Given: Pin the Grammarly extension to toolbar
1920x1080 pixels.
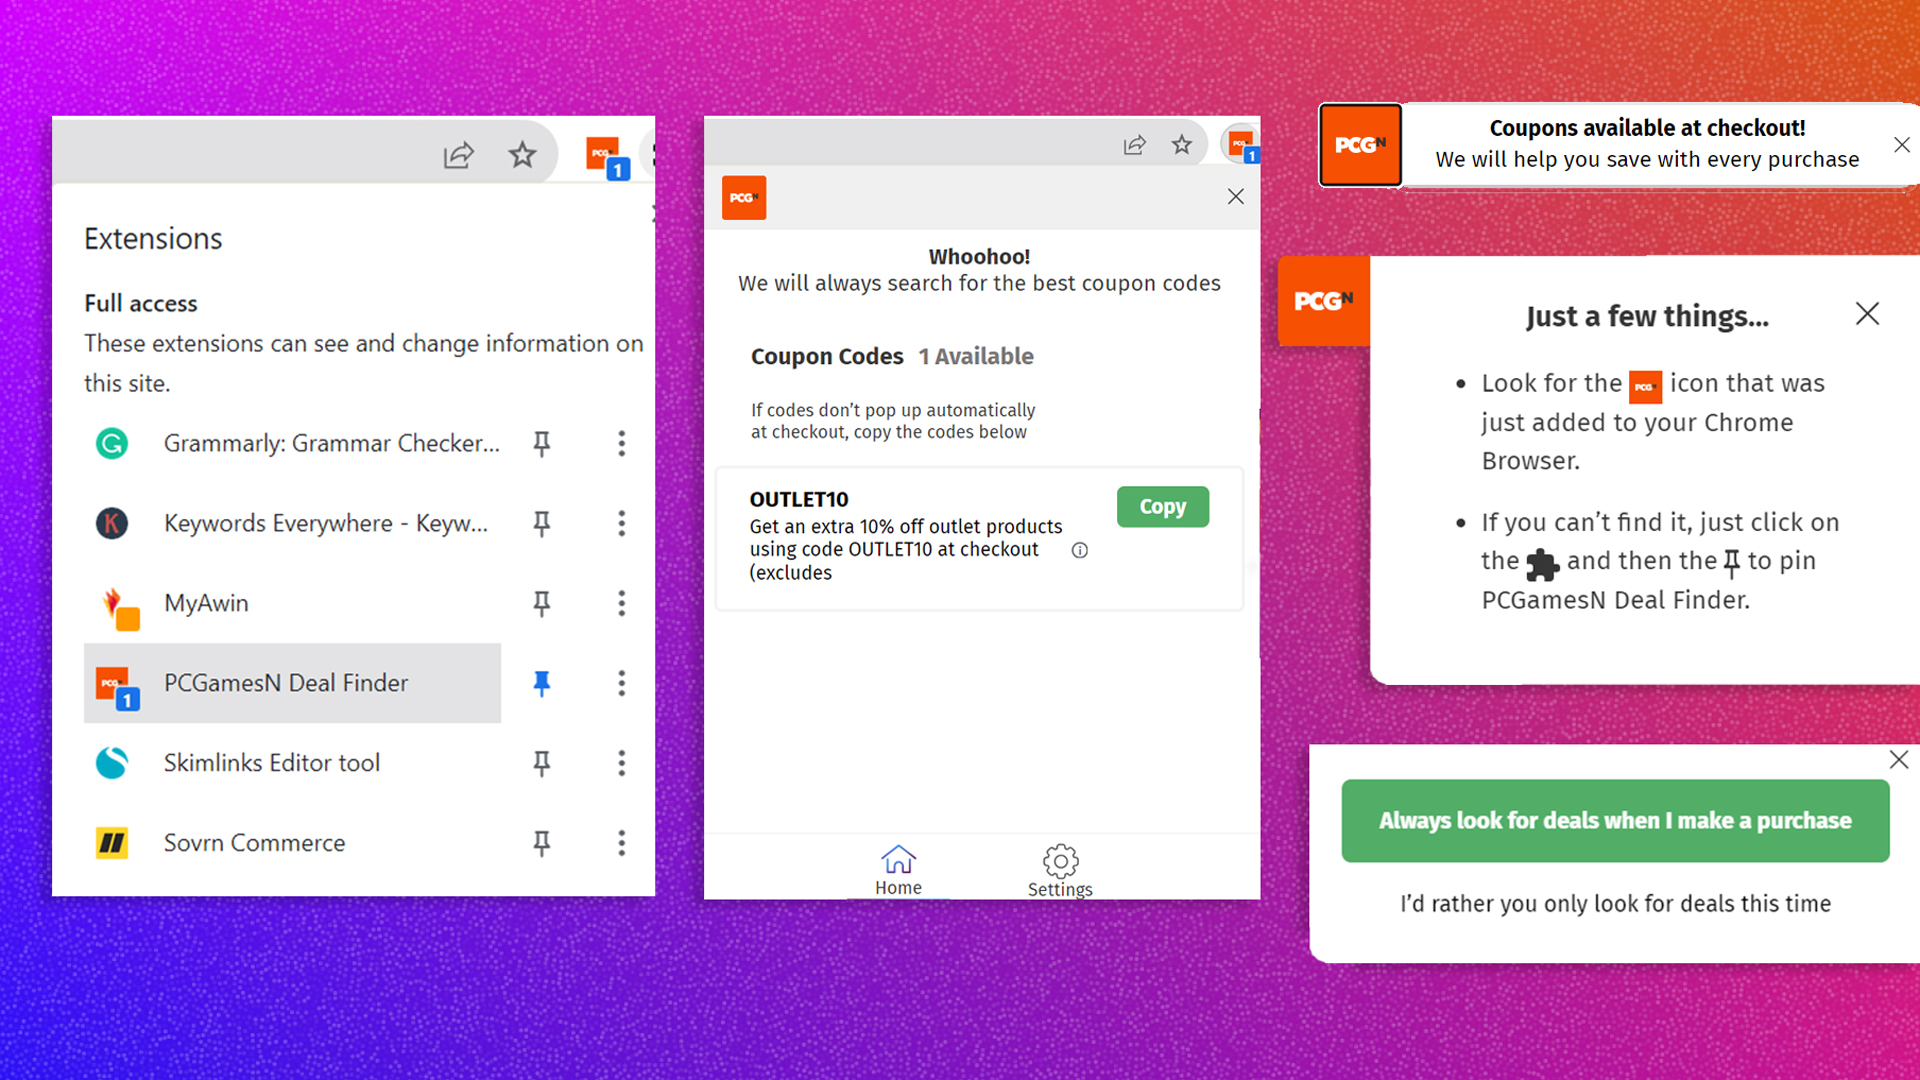Looking at the screenshot, I should 541,443.
